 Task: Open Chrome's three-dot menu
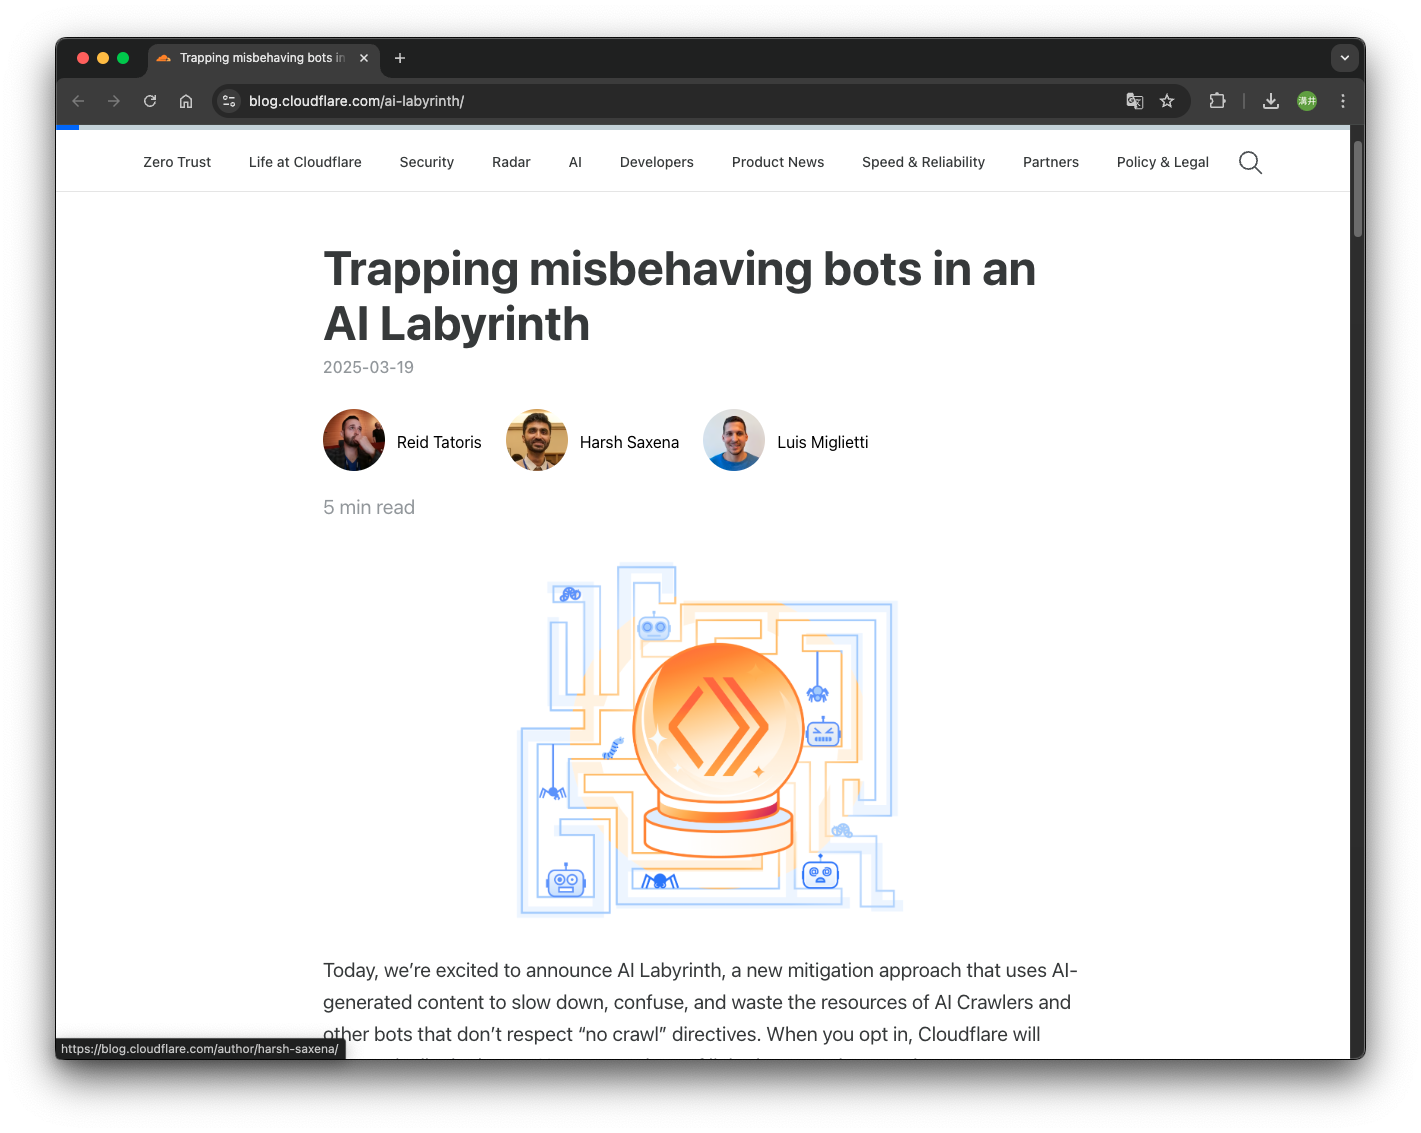pyautogui.click(x=1343, y=101)
